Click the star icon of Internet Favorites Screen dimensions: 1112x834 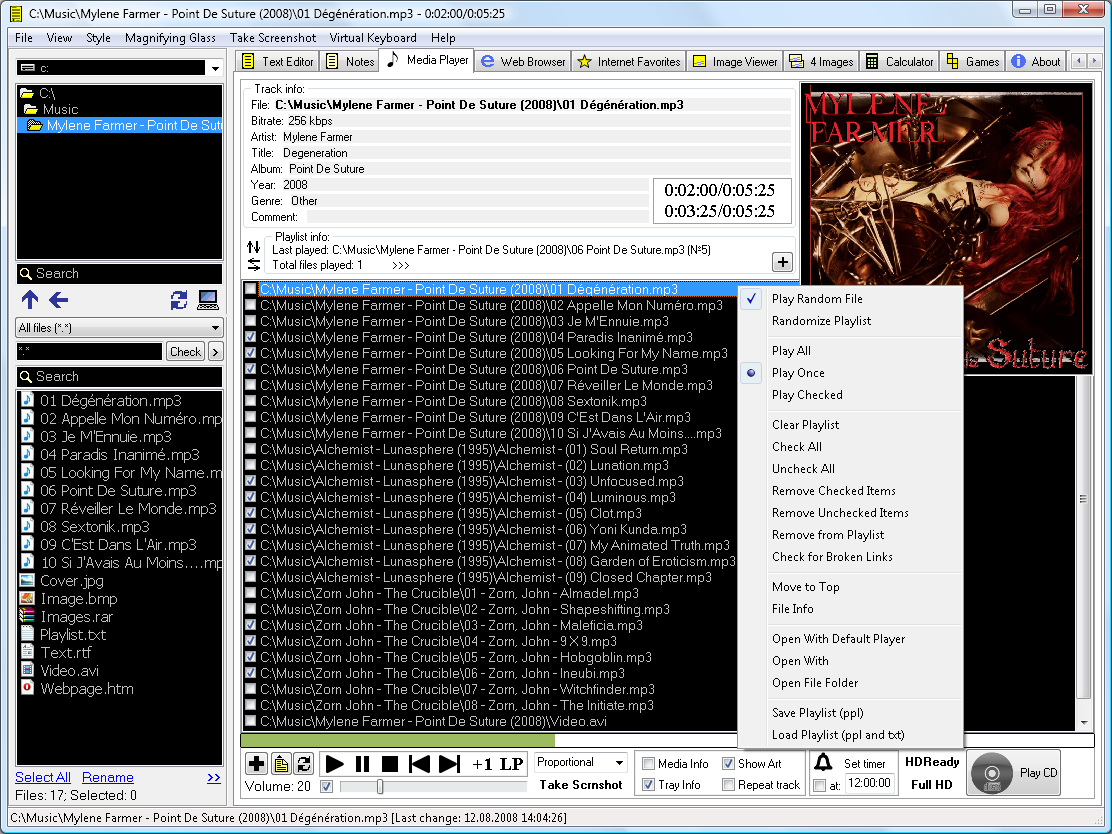coord(584,62)
